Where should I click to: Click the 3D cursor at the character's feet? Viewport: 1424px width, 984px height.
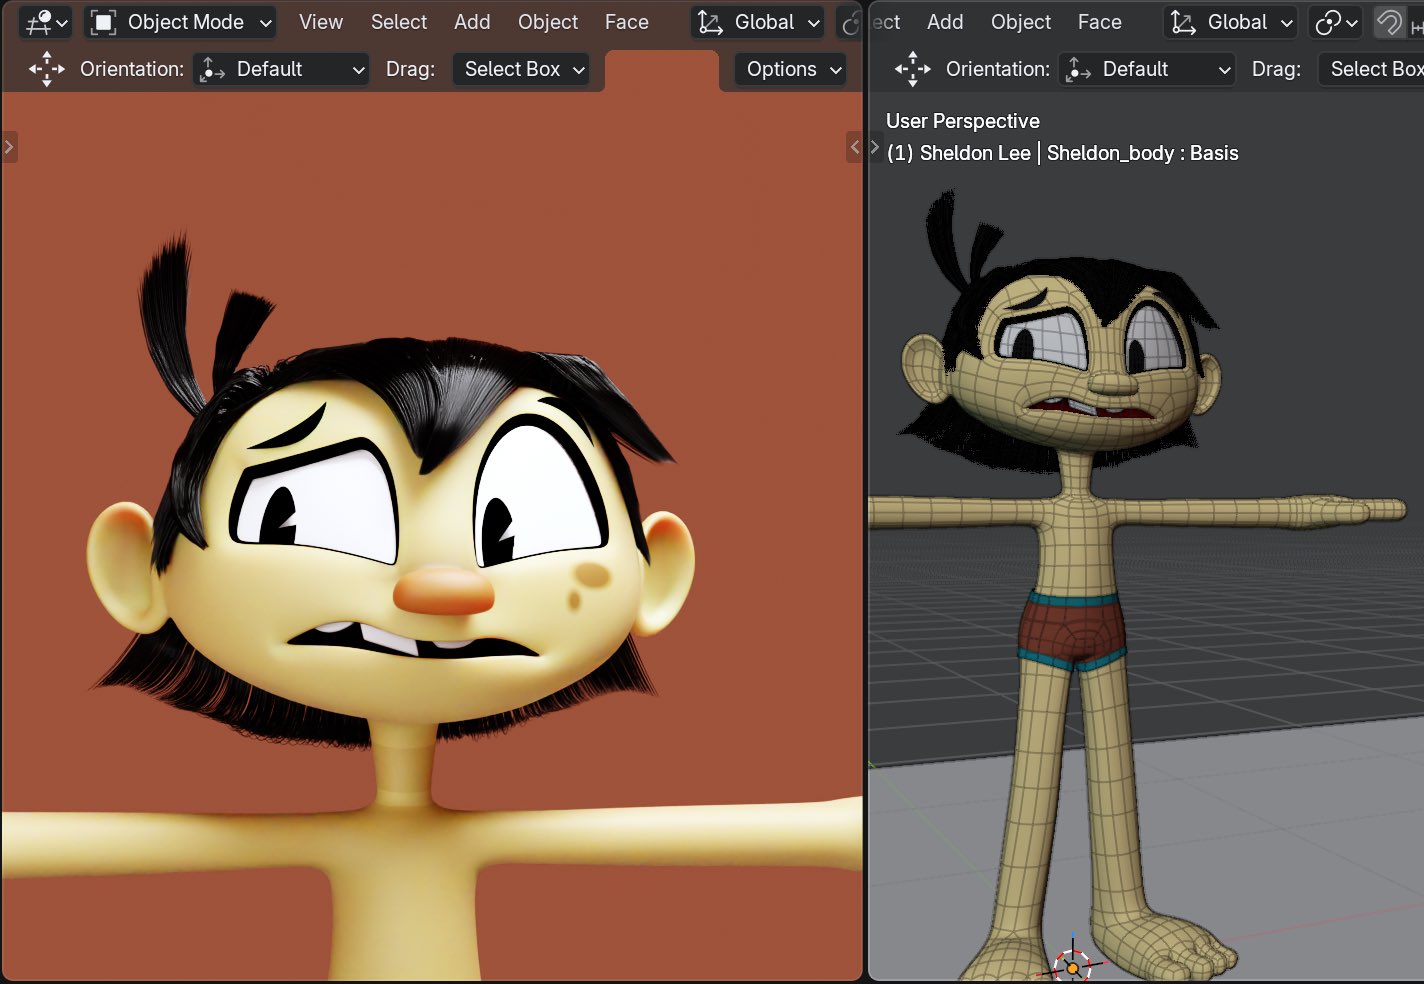(x=1072, y=967)
